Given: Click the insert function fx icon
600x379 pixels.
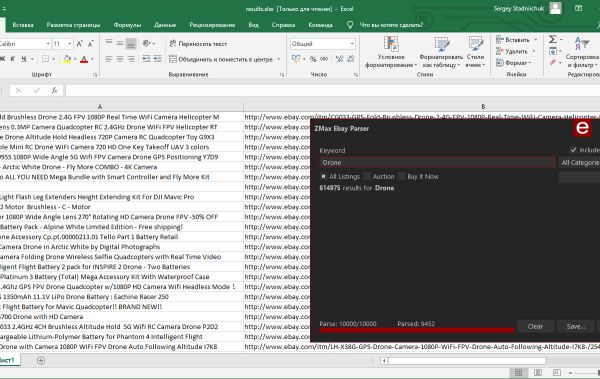Looking at the screenshot, I should point(54,90).
